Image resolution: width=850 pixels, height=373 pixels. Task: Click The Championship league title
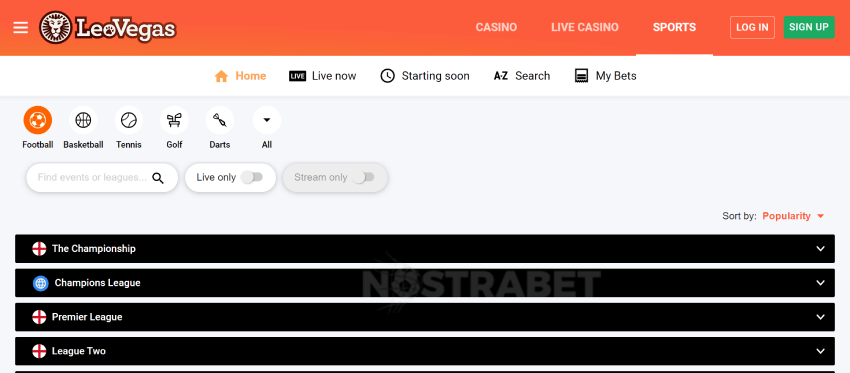click(x=94, y=249)
